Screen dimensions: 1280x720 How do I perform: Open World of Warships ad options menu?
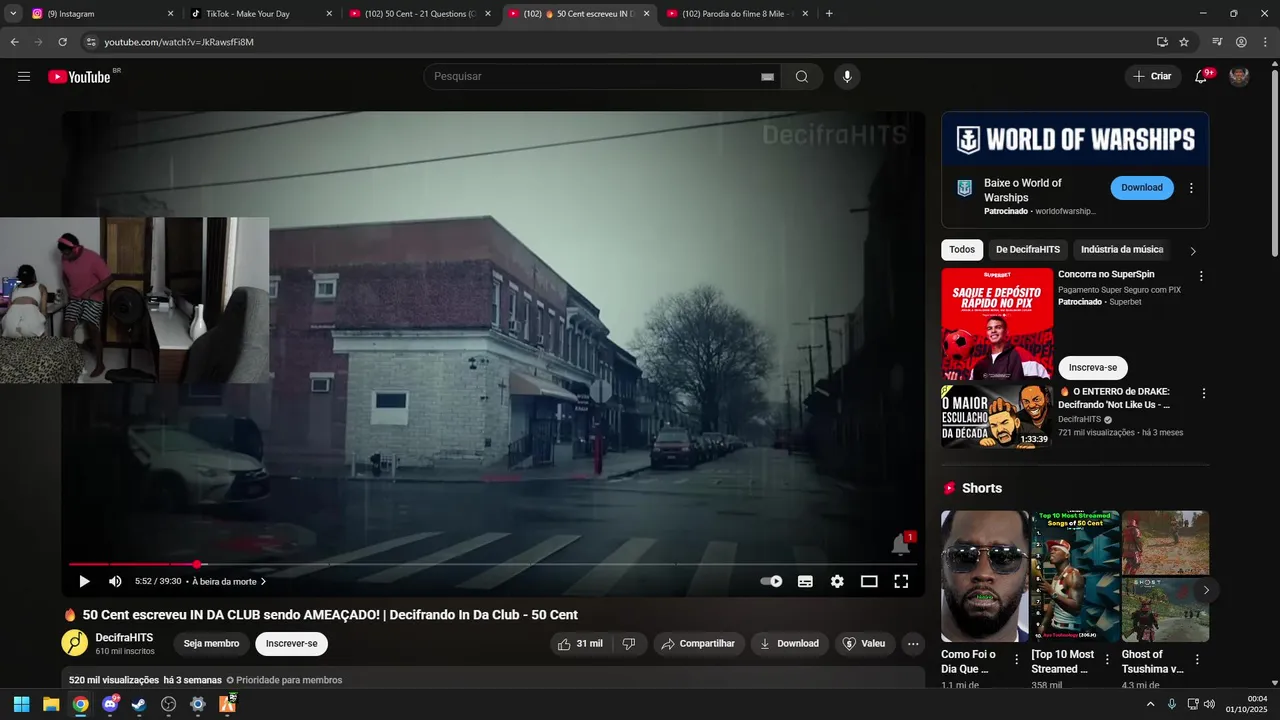tap(1191, 188)
